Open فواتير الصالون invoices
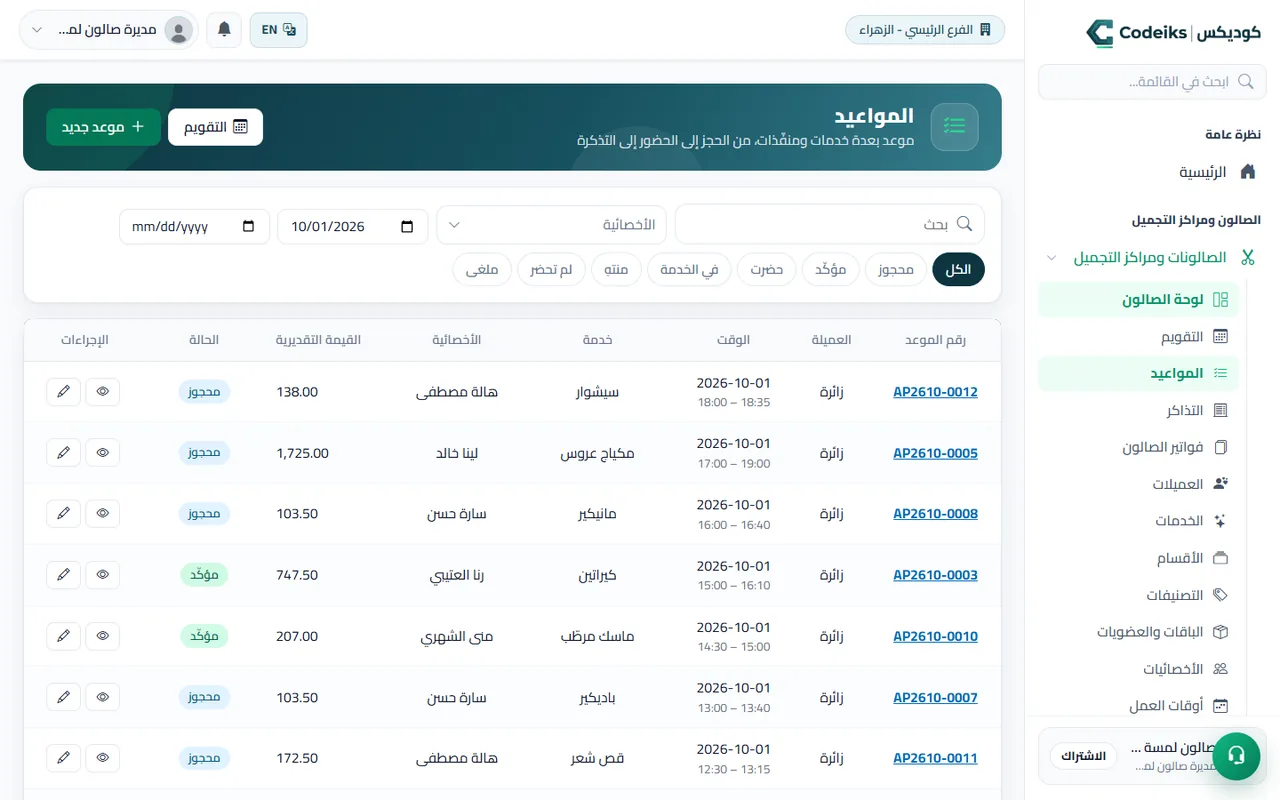1280x800 pixels. [1138, 447]
